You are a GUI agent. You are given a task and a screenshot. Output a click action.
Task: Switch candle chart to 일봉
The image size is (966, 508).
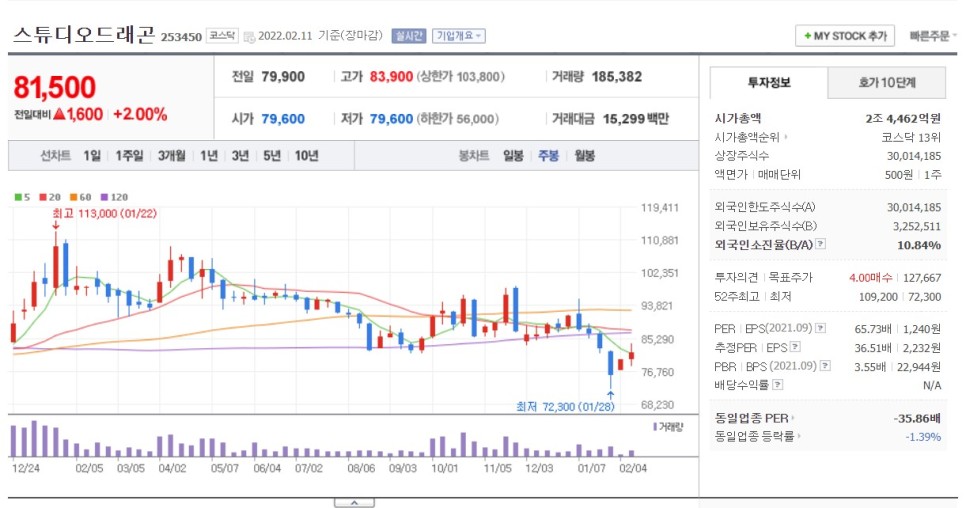pos(513,156)
